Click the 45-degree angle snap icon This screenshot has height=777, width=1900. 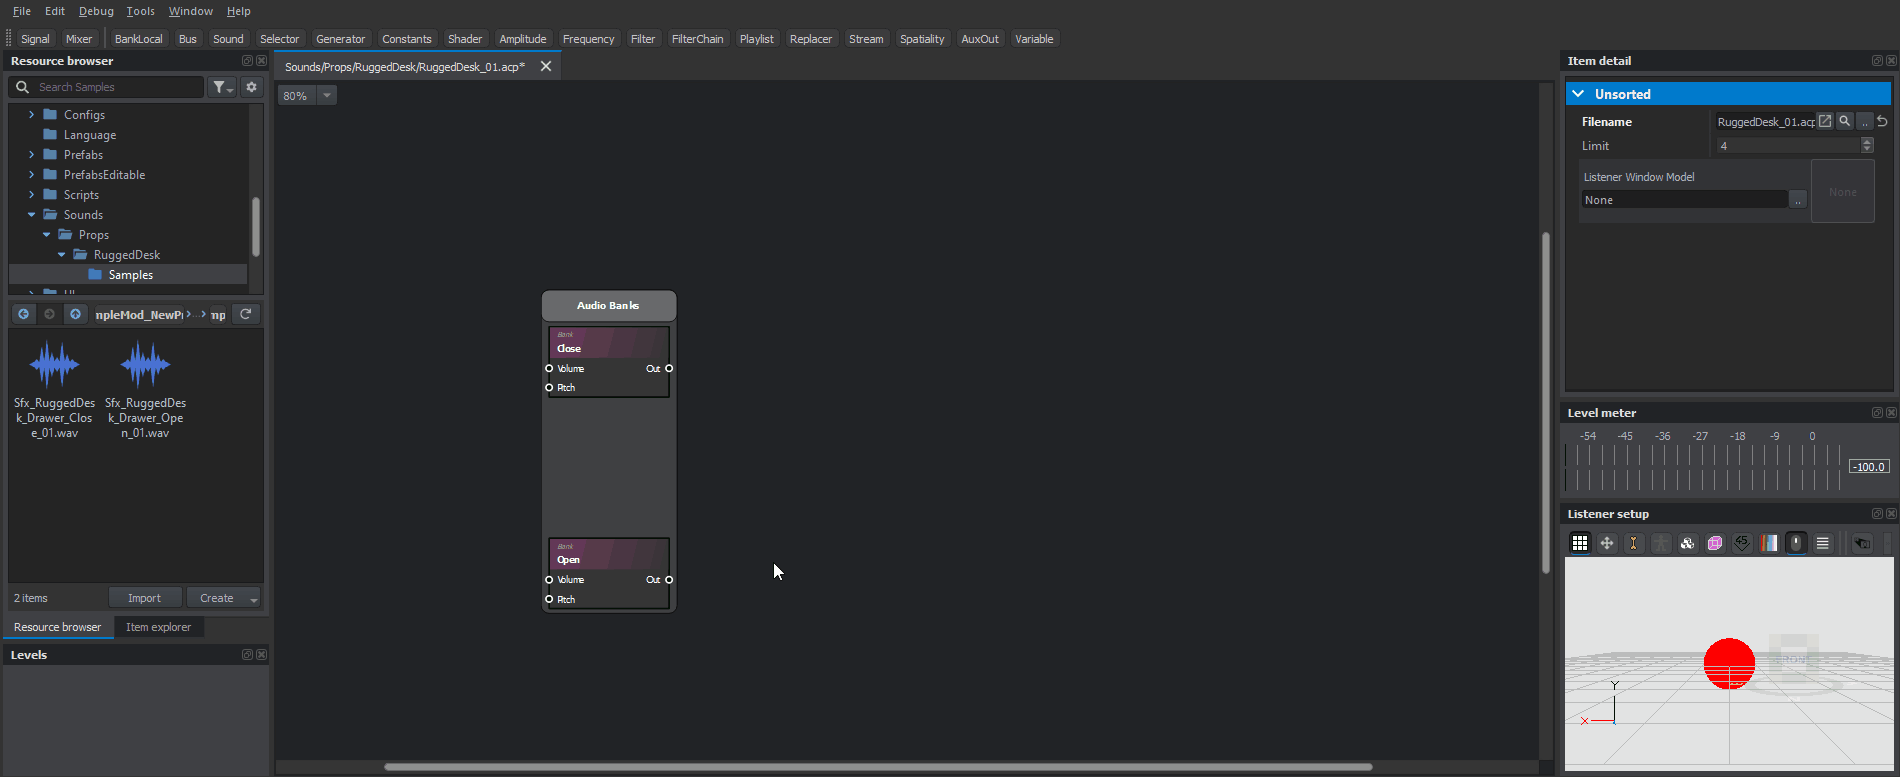pyautogui.click(x=1742, y=543)
